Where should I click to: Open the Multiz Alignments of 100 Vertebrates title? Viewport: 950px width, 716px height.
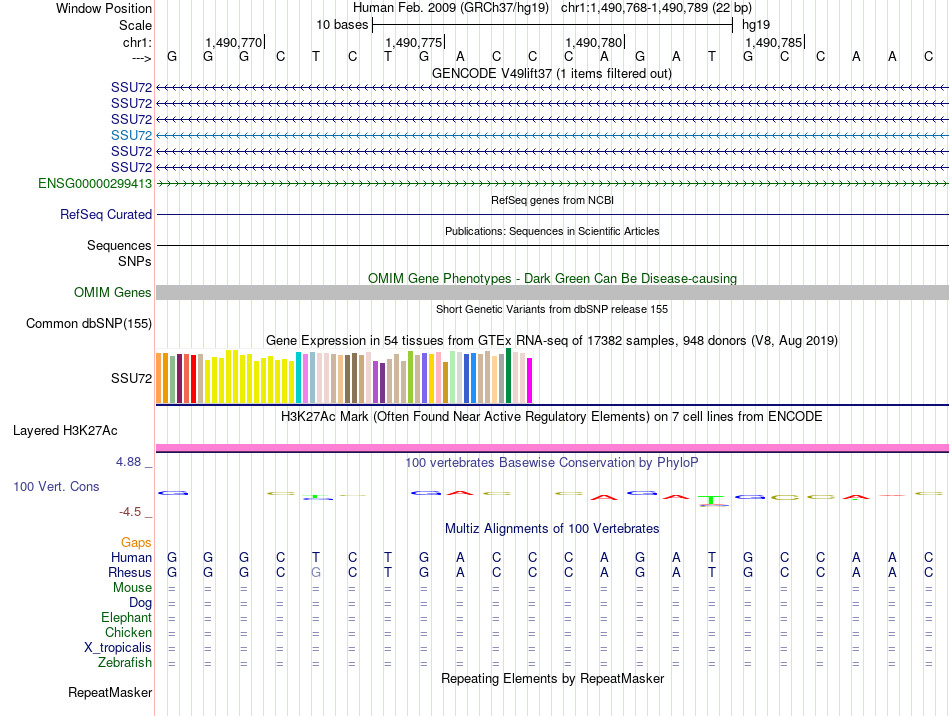point(551,528)
